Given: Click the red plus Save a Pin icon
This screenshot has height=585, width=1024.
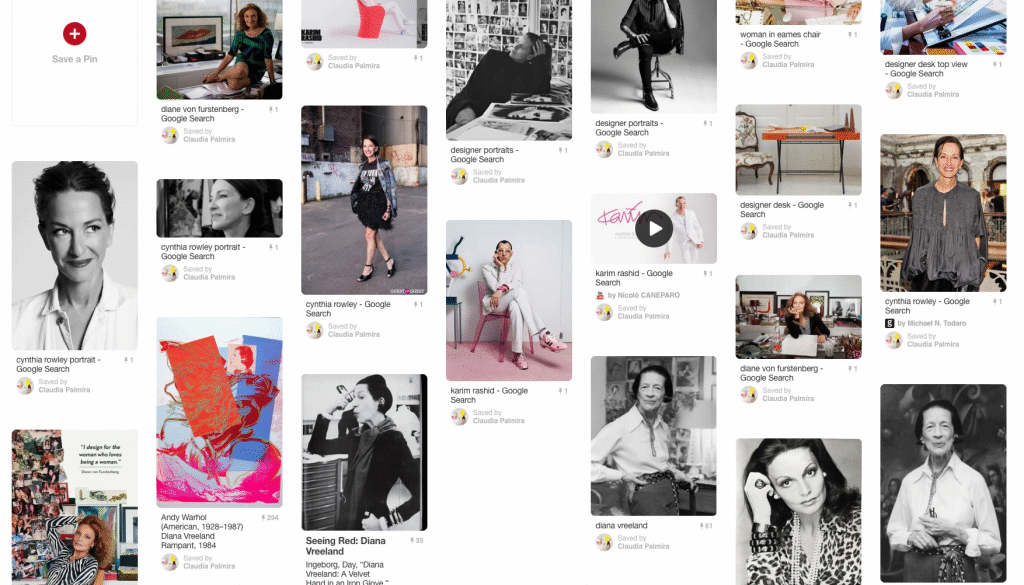Looking at the screenshot, I should point(74,34).
